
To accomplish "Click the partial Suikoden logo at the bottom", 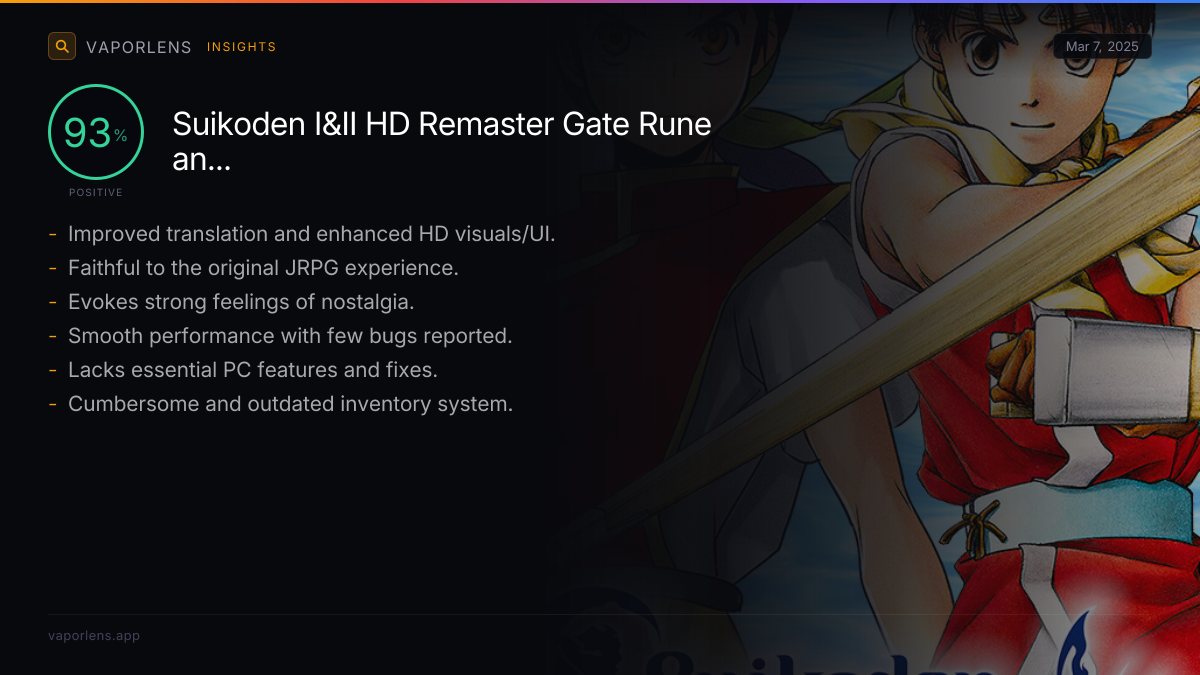I will [x=820, y=660].
